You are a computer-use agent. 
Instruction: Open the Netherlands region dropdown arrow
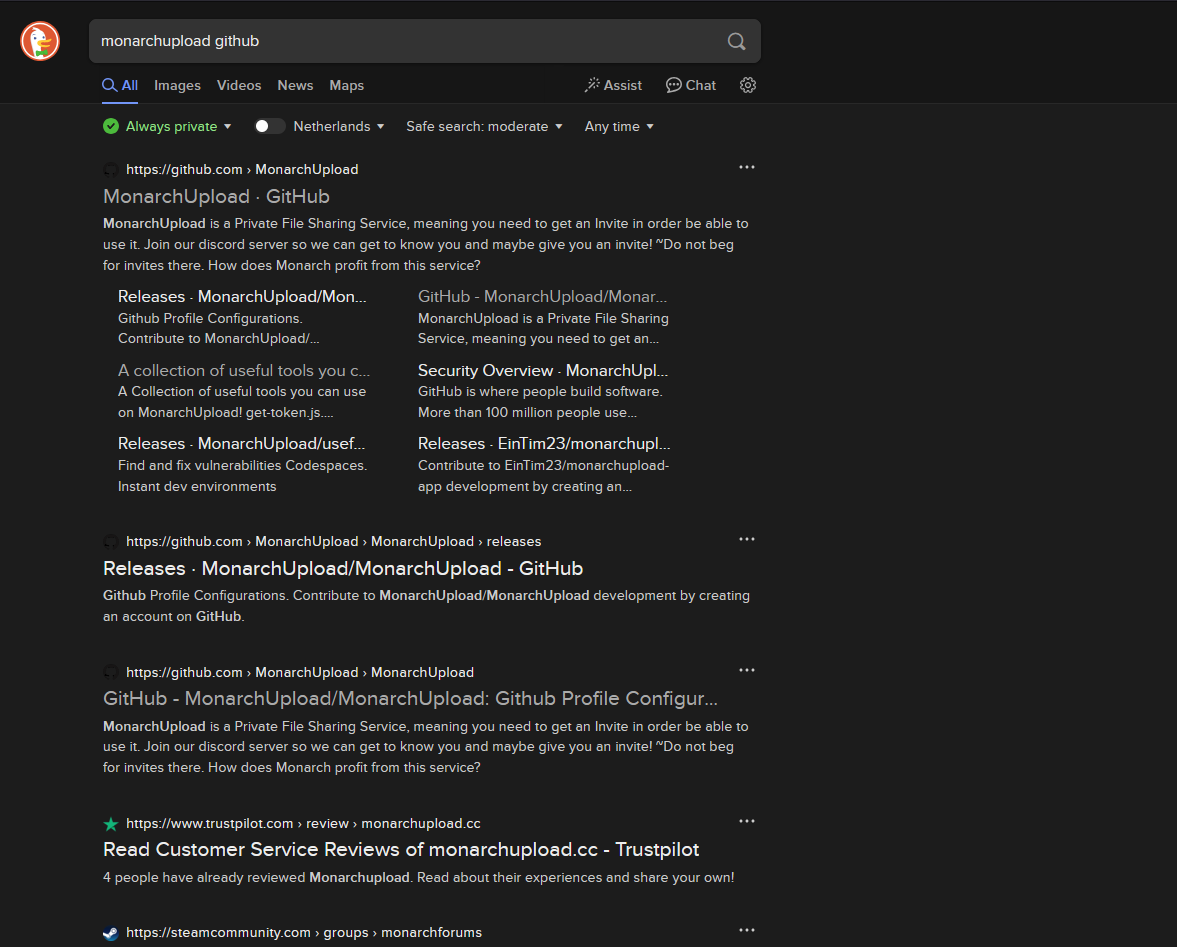pyautogui.click(x=380, y=126)
